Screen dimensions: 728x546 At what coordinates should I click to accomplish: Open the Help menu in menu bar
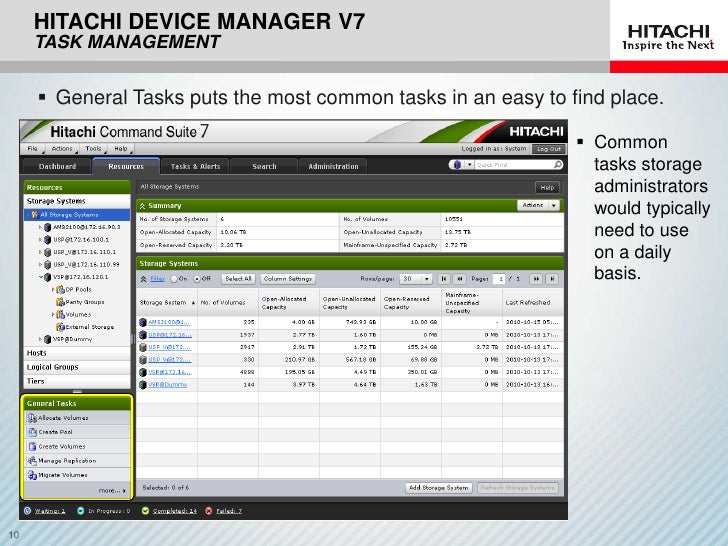click(121, 149)
